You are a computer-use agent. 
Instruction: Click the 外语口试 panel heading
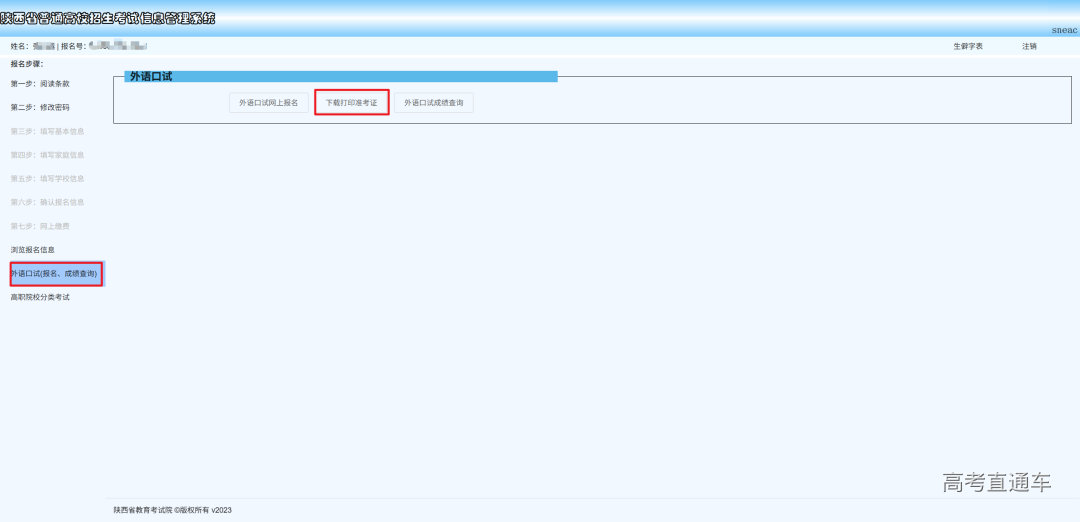pos(151,76)
